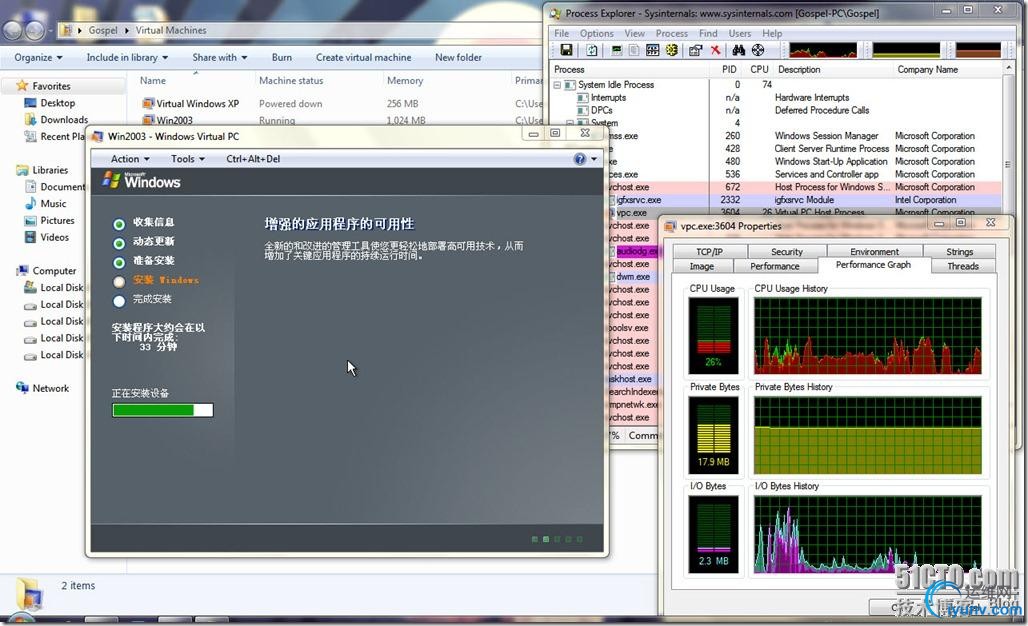
Task: Click the Refresh Now toolbar icon
Action: [x=592, y=50]
